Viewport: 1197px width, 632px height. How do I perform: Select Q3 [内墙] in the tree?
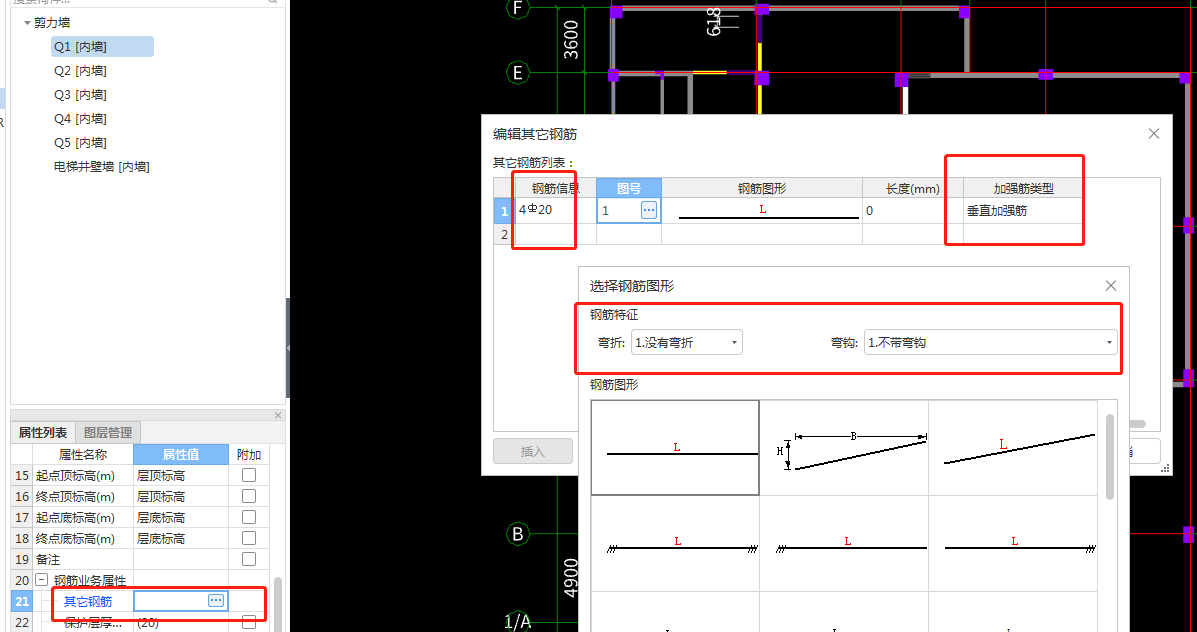(80, 95)
